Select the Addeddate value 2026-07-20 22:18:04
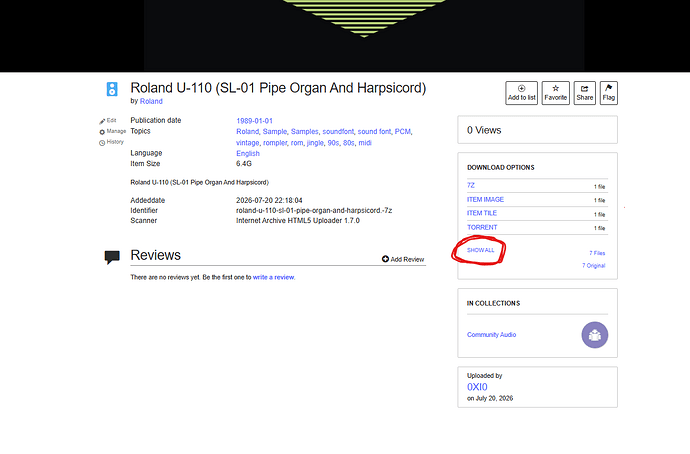Image resolution: width=690 pixels, height=454 pixels. (x=269, y=200)
